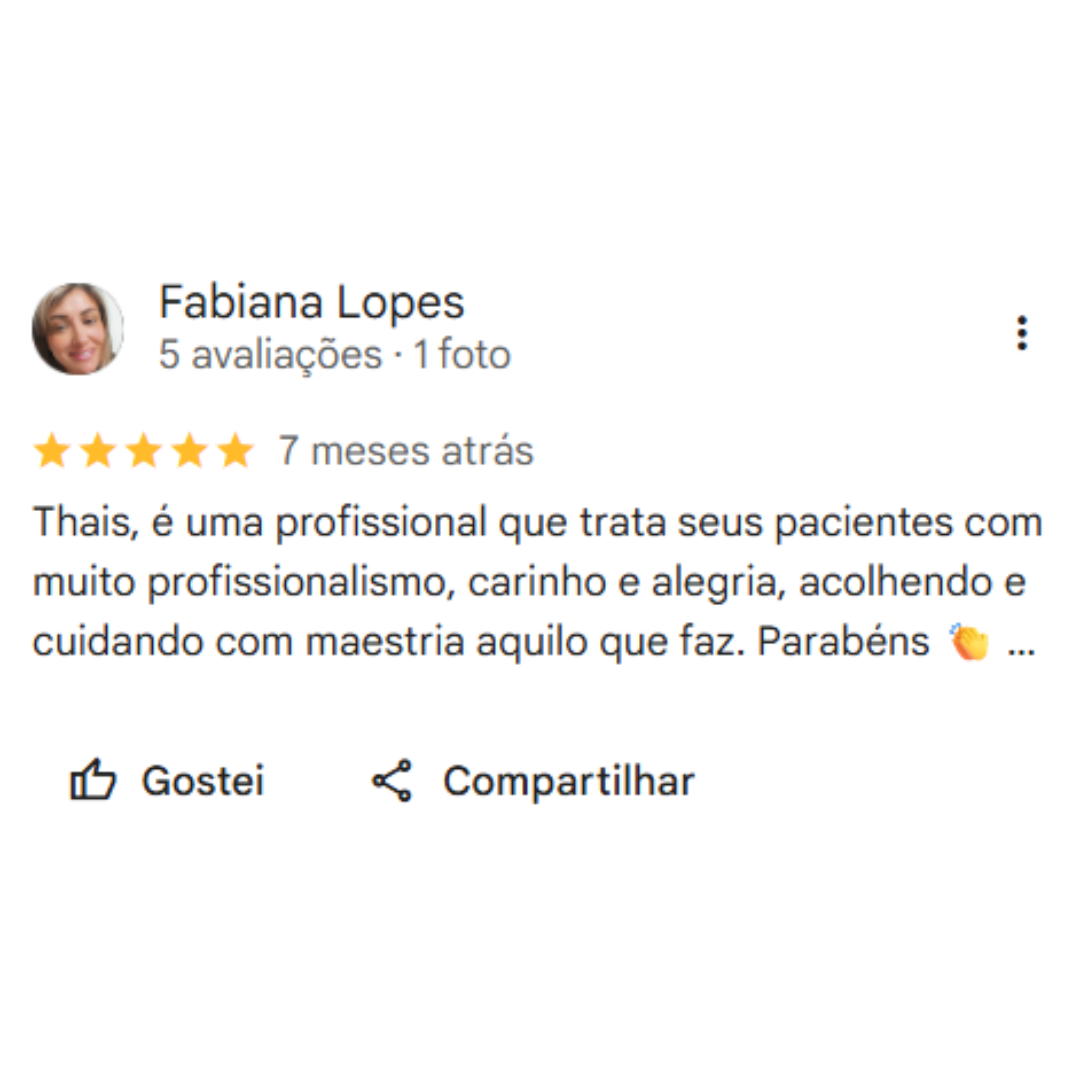Click the word 'Thais' in the review
Image resolution: width=1080 pixels, height=1080 pixels.
(82, 521)
